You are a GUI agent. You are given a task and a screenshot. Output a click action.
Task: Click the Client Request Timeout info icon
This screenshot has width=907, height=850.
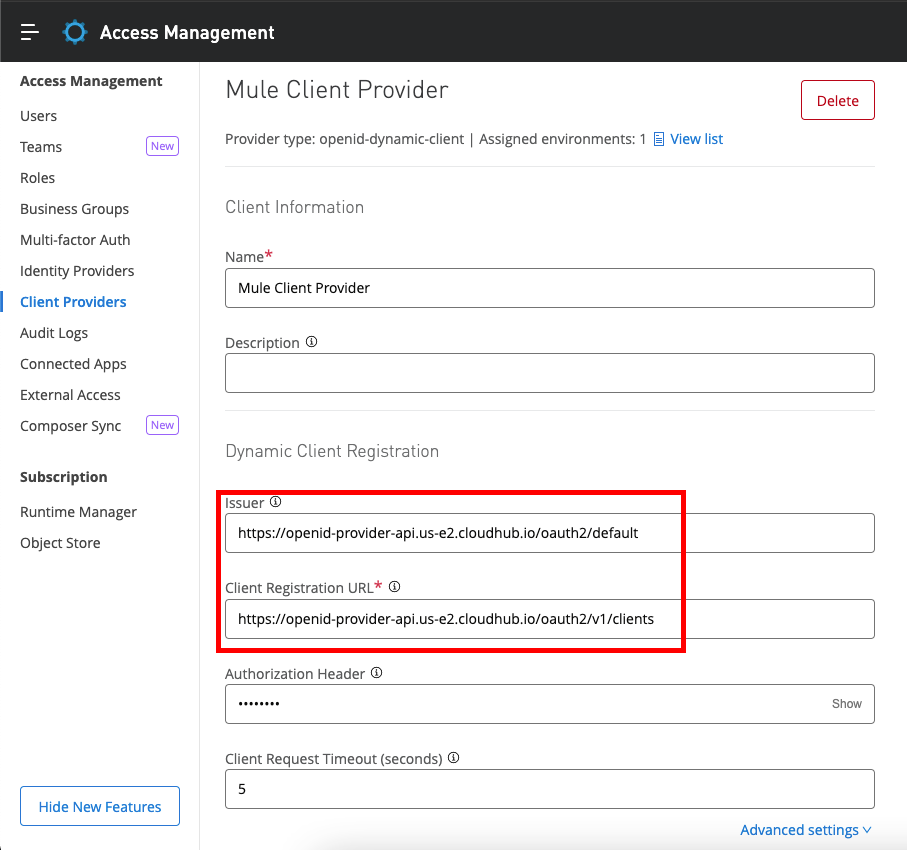coord(453,758)
